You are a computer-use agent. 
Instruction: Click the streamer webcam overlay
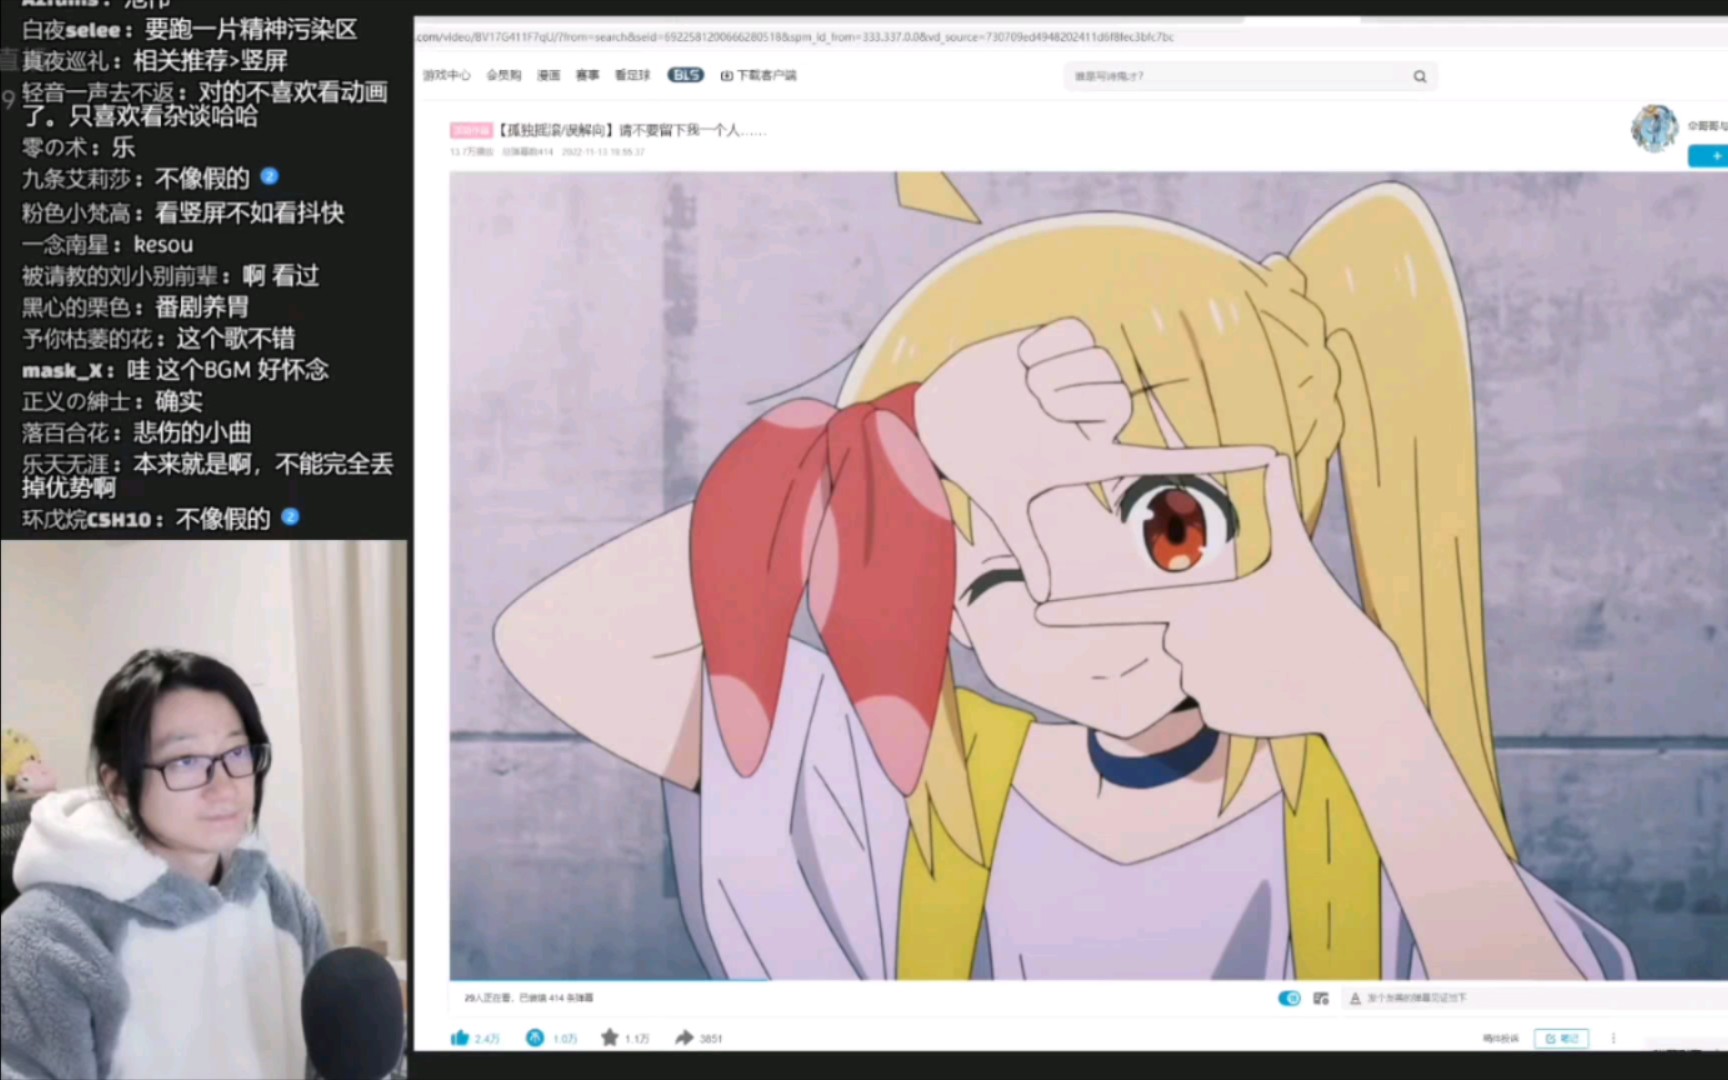(204, 810)
